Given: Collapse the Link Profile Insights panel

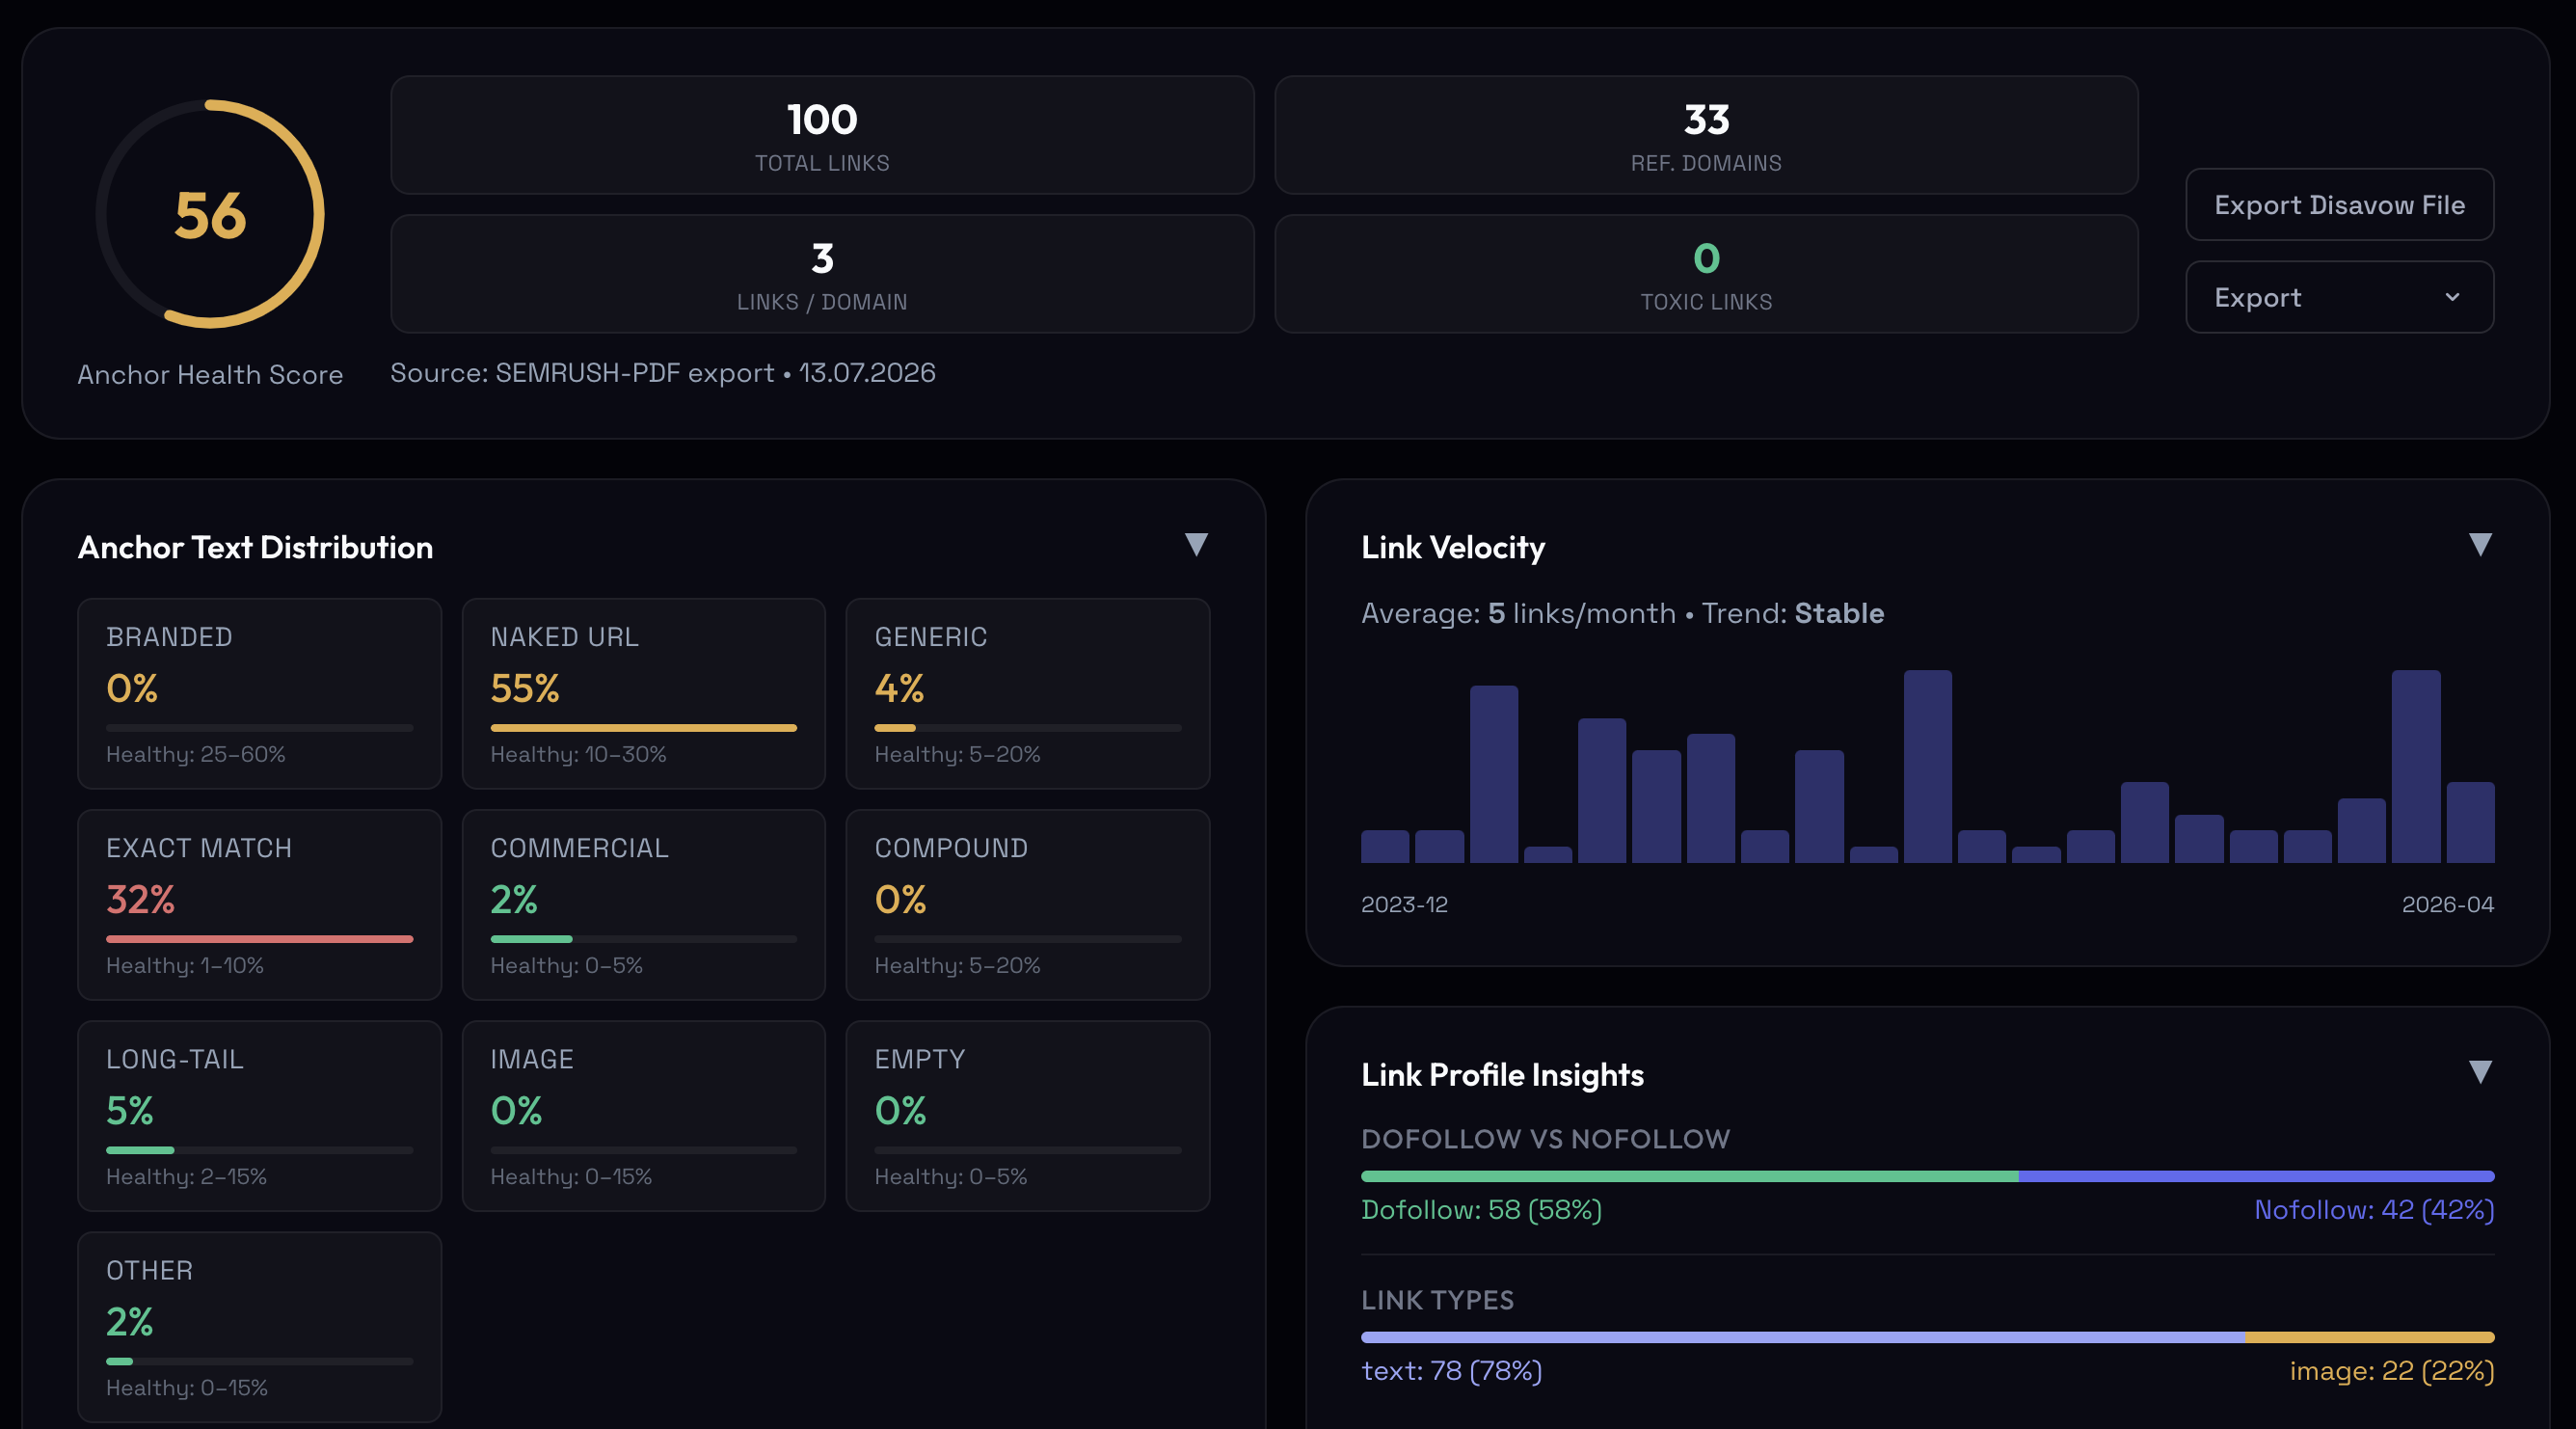Looking at the screenshot, I should pos(2480,1072).
